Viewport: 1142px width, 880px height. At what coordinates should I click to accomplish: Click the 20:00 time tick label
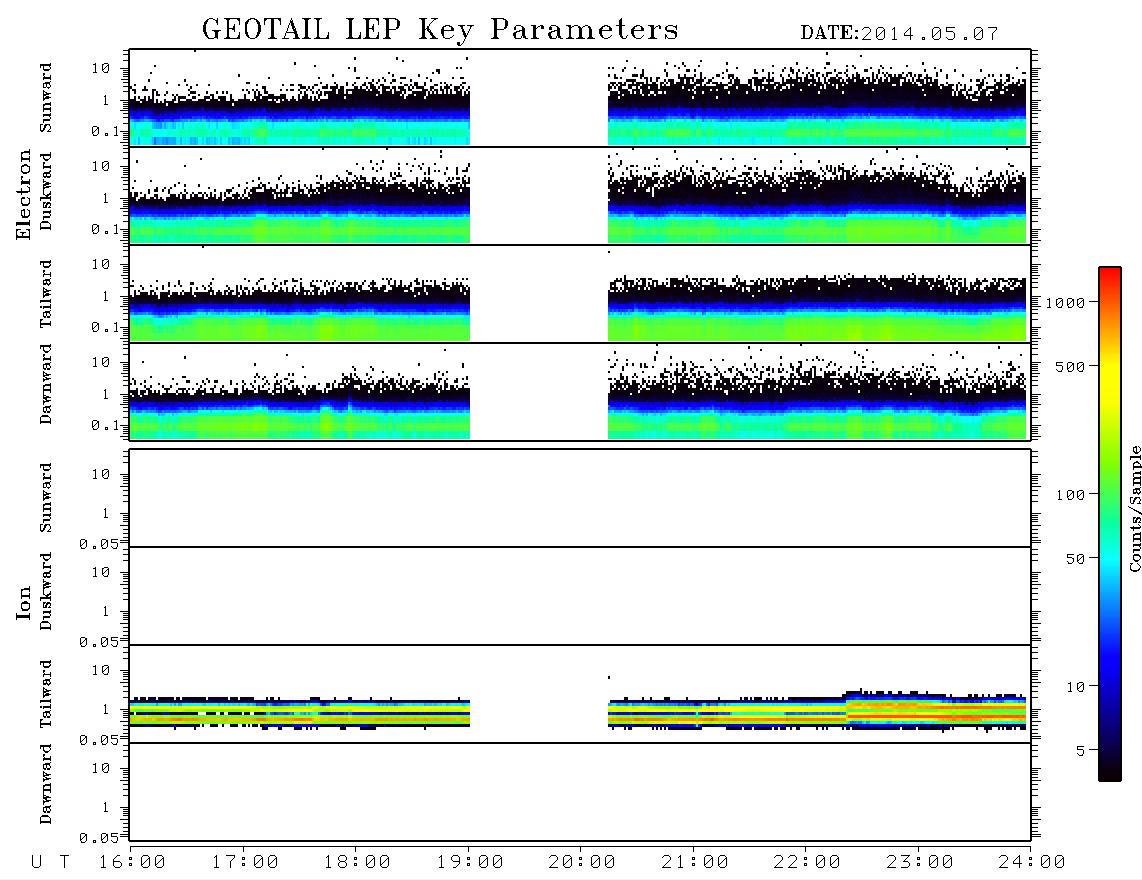[x=583, y=863]
